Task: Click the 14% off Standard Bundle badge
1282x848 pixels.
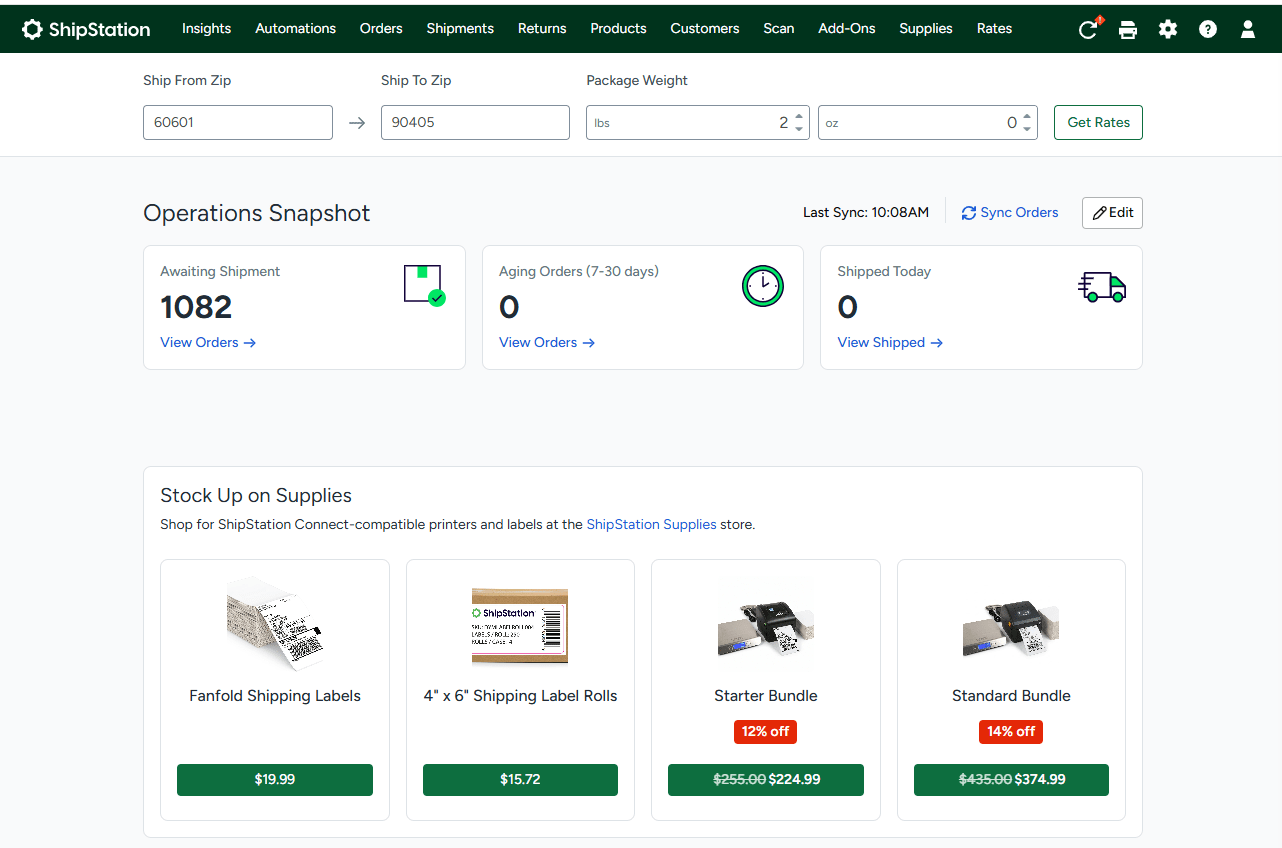Action: tap(1011, 731)
